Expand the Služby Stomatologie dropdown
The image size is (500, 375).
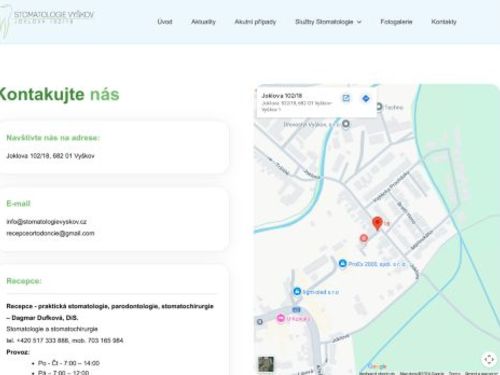point(328,22)
